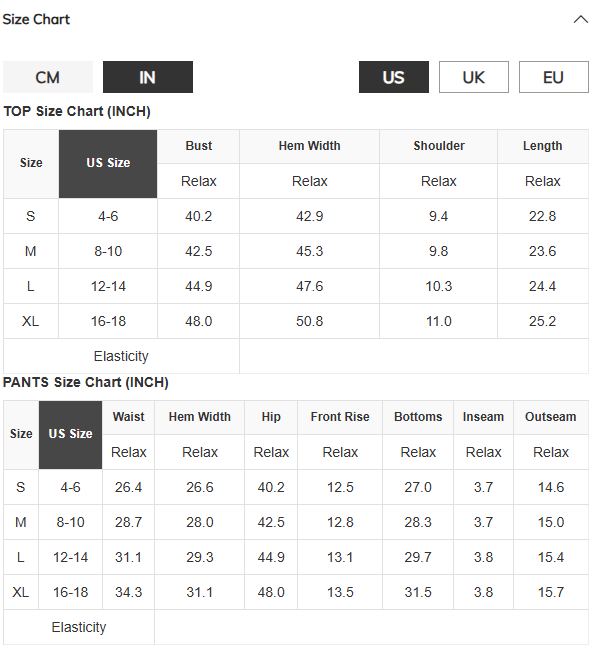Switch measurements to CM

pyautogui.click(x=48, y=77)
